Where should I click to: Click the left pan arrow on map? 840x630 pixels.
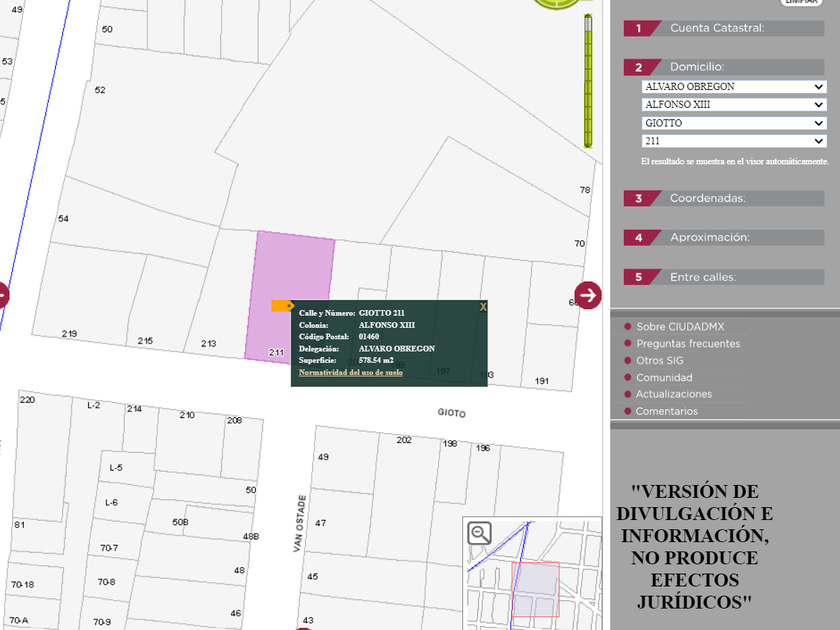(2, 295)
